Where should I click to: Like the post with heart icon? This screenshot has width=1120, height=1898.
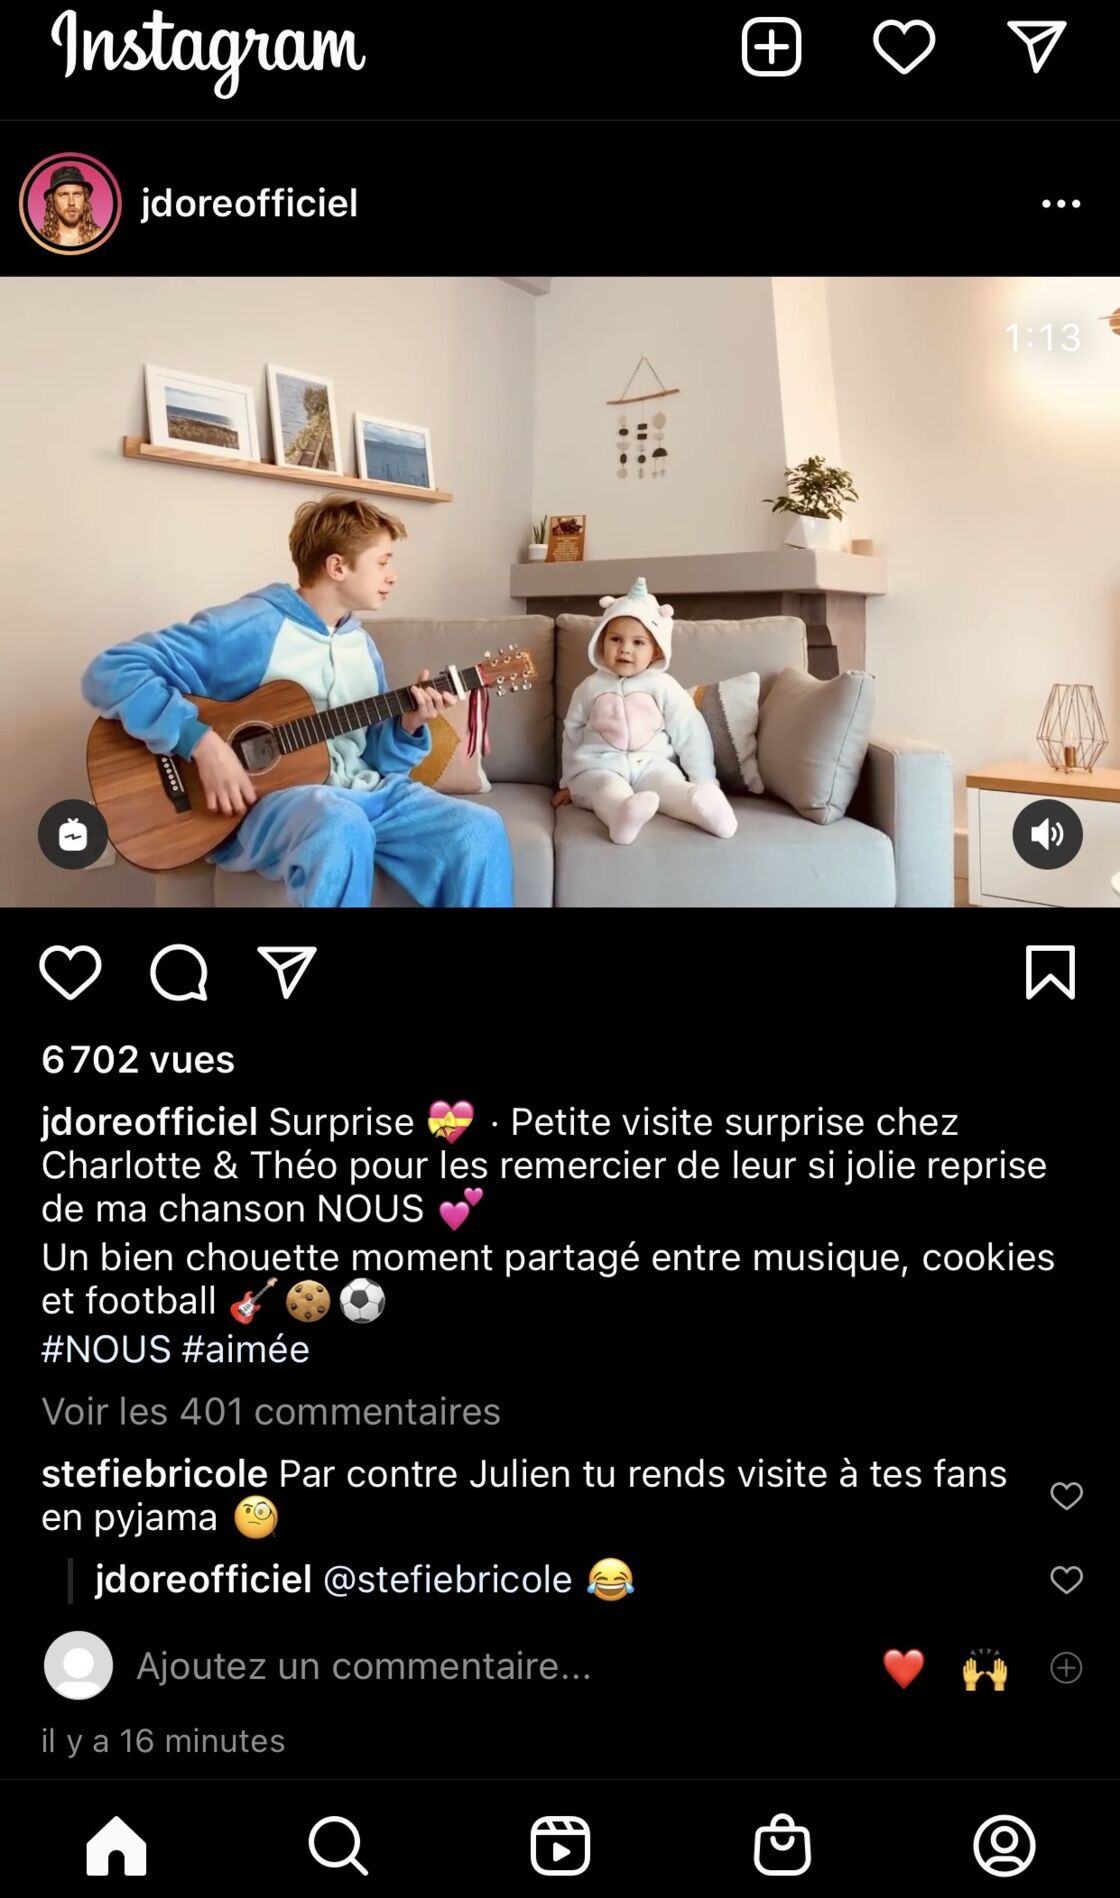pyautogui.click(x=70, y=972)
